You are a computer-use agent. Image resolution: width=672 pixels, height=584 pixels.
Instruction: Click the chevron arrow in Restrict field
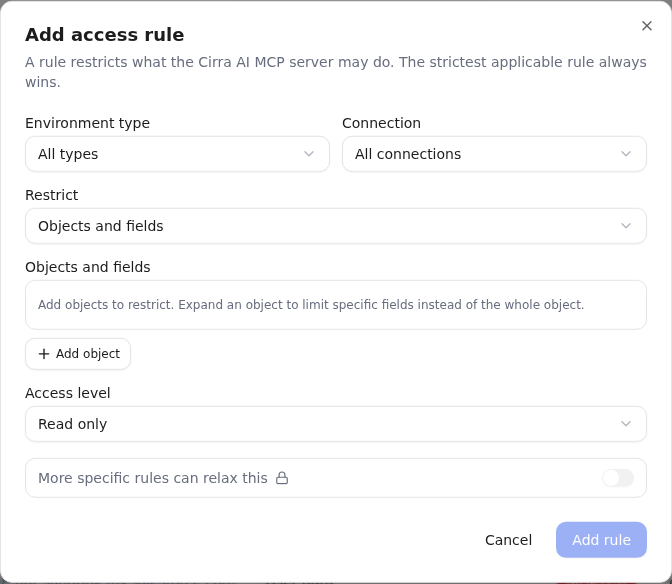click(x=626, y=226)
